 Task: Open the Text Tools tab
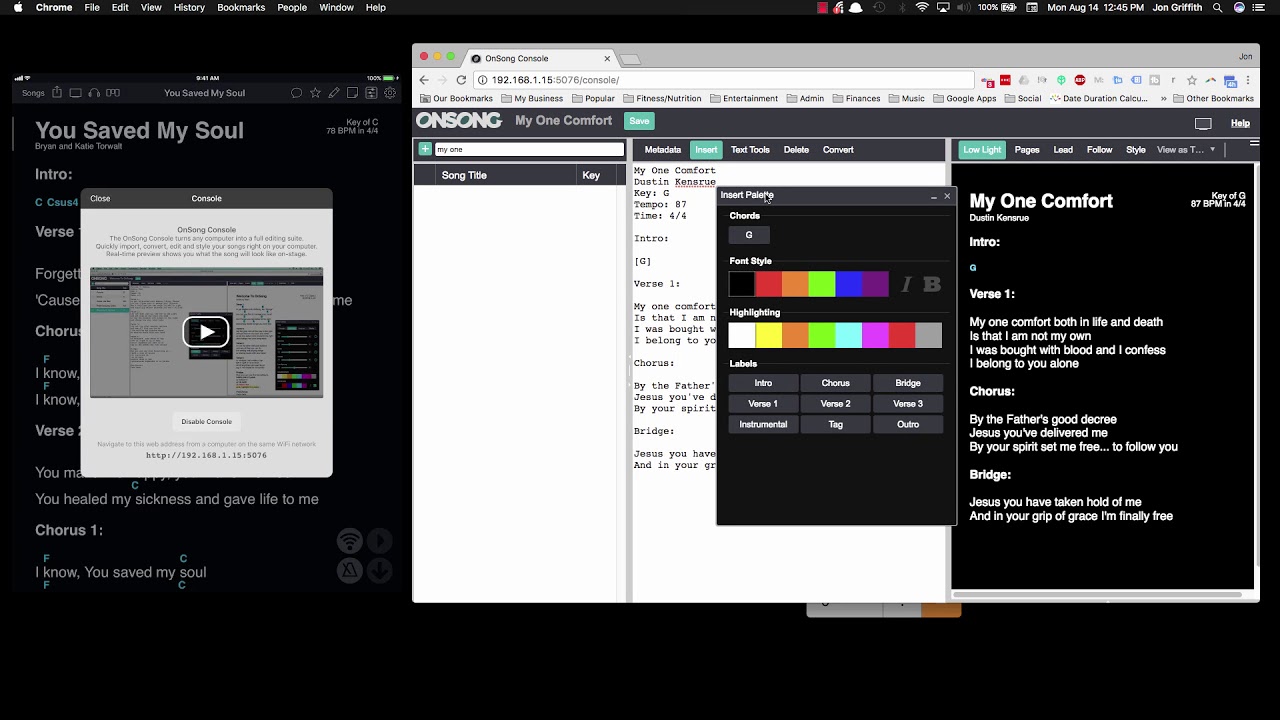coord(750,150)
